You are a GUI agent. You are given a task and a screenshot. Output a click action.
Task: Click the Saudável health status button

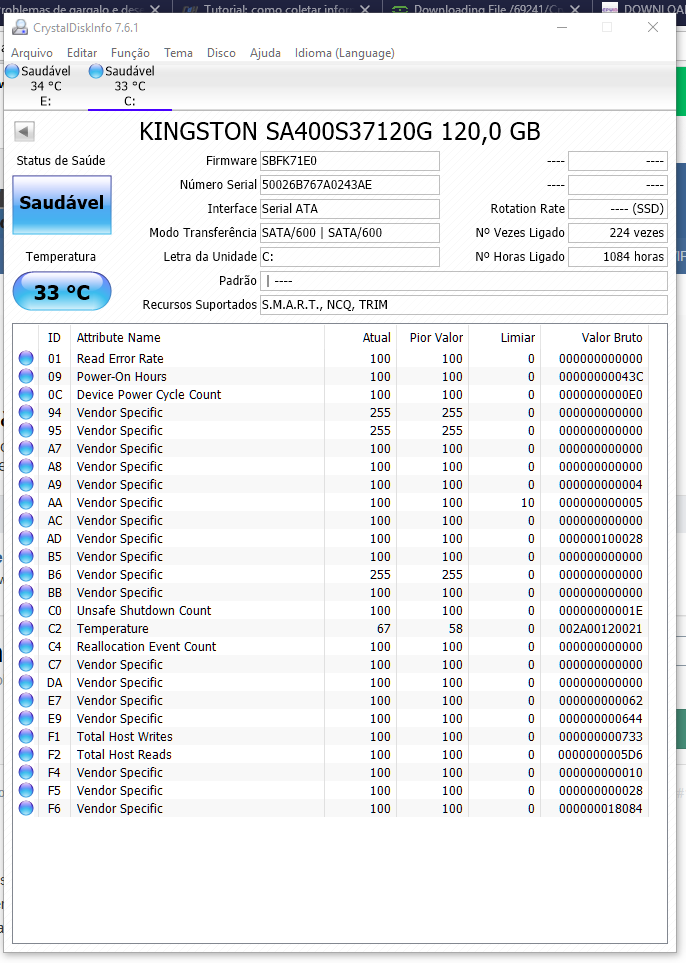(x=62, y=205)
